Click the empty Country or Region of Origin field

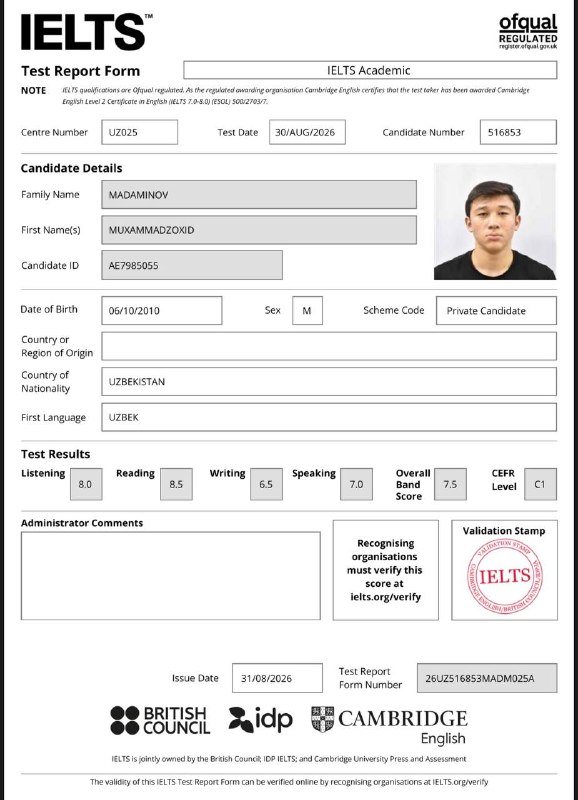[329, 346]
